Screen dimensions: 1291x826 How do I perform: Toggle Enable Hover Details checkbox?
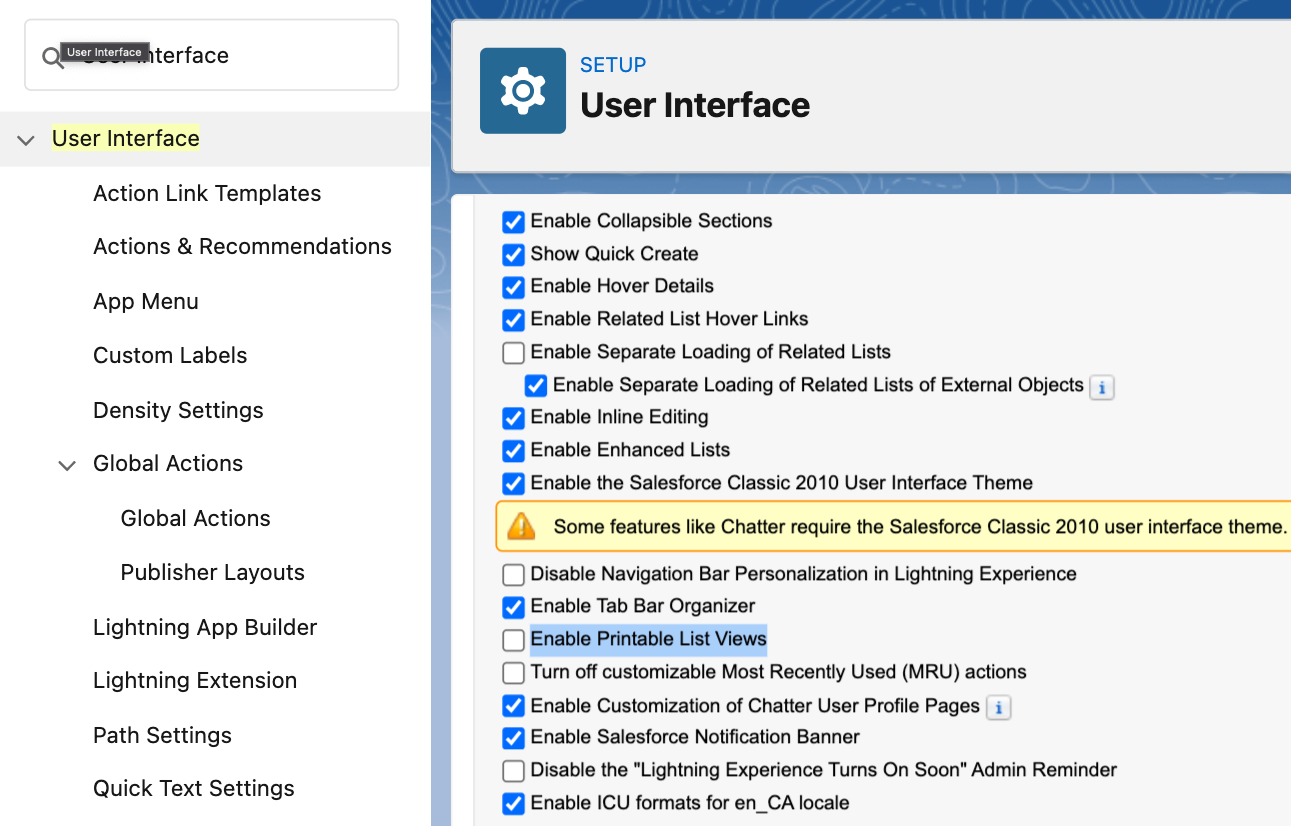click(513, 287)
